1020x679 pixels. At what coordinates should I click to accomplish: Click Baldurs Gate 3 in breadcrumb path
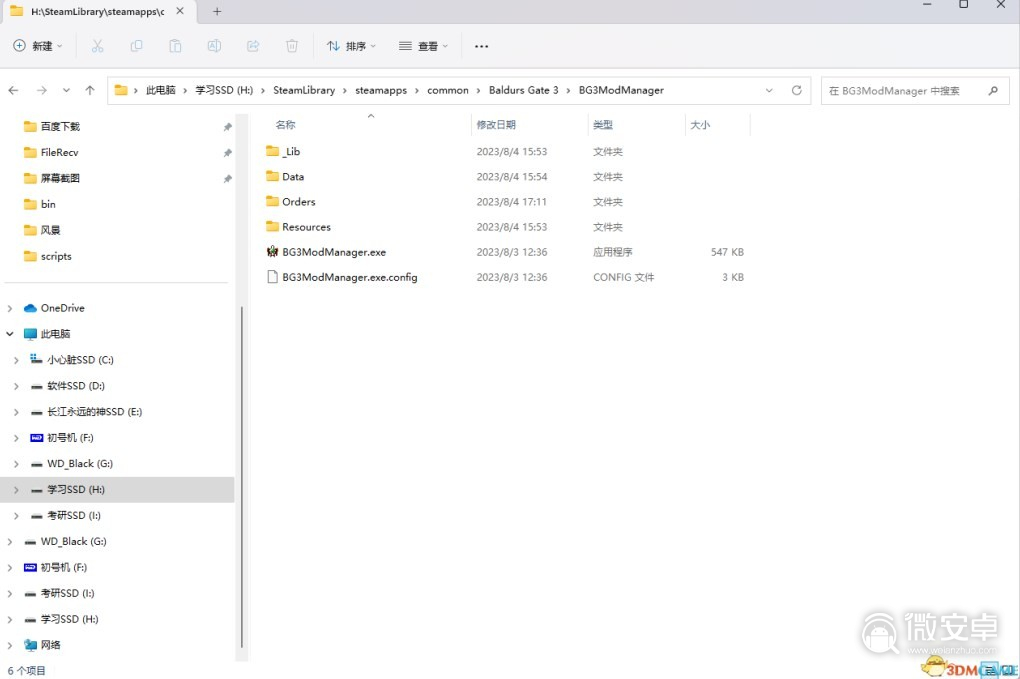[x=523, y=90]
